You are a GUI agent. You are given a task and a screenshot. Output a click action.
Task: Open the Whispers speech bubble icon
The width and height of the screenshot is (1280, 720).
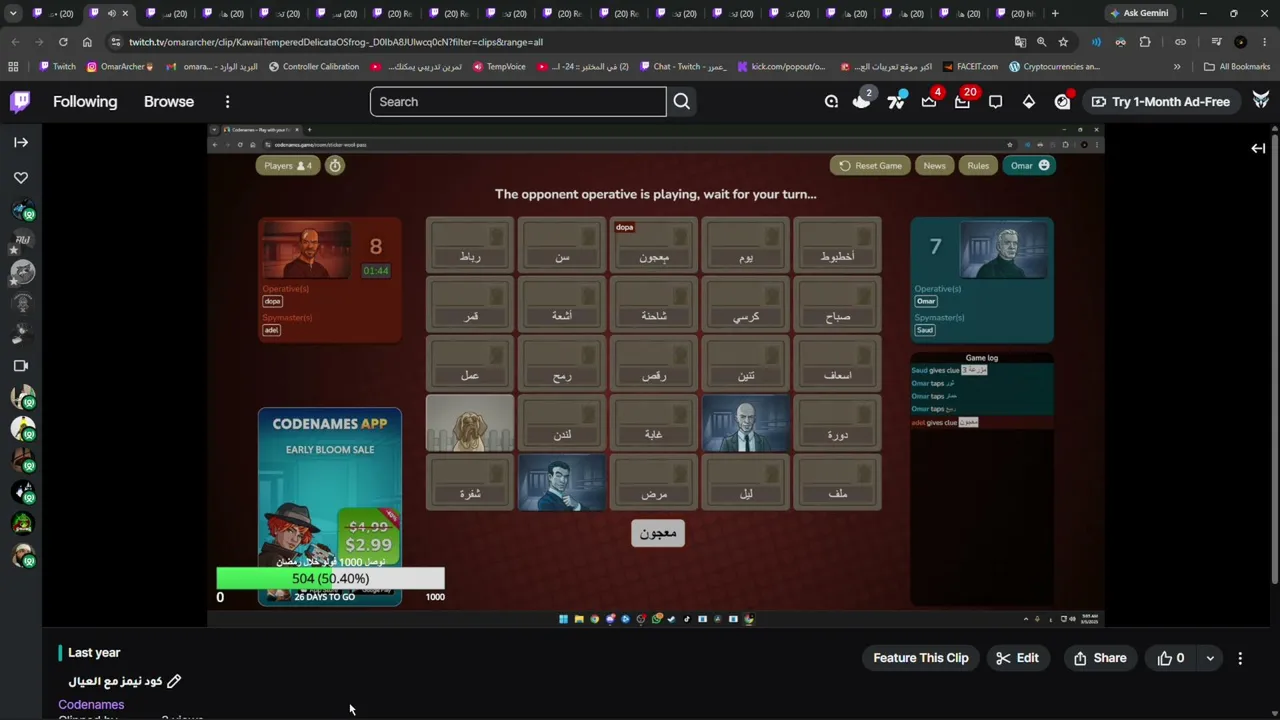click(x=995, y=101)
